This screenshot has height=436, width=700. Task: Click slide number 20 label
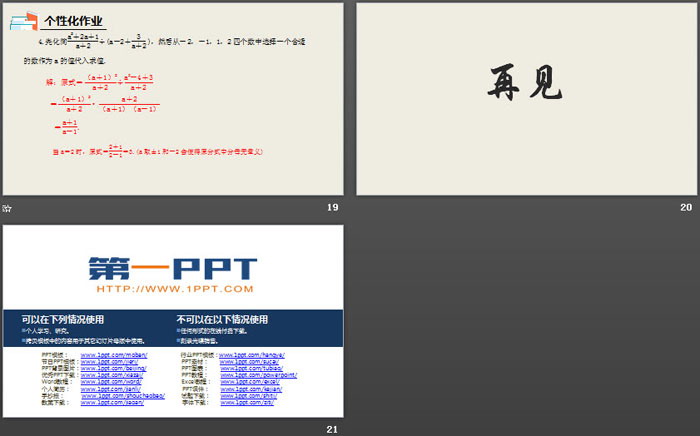tap(685, 207)
